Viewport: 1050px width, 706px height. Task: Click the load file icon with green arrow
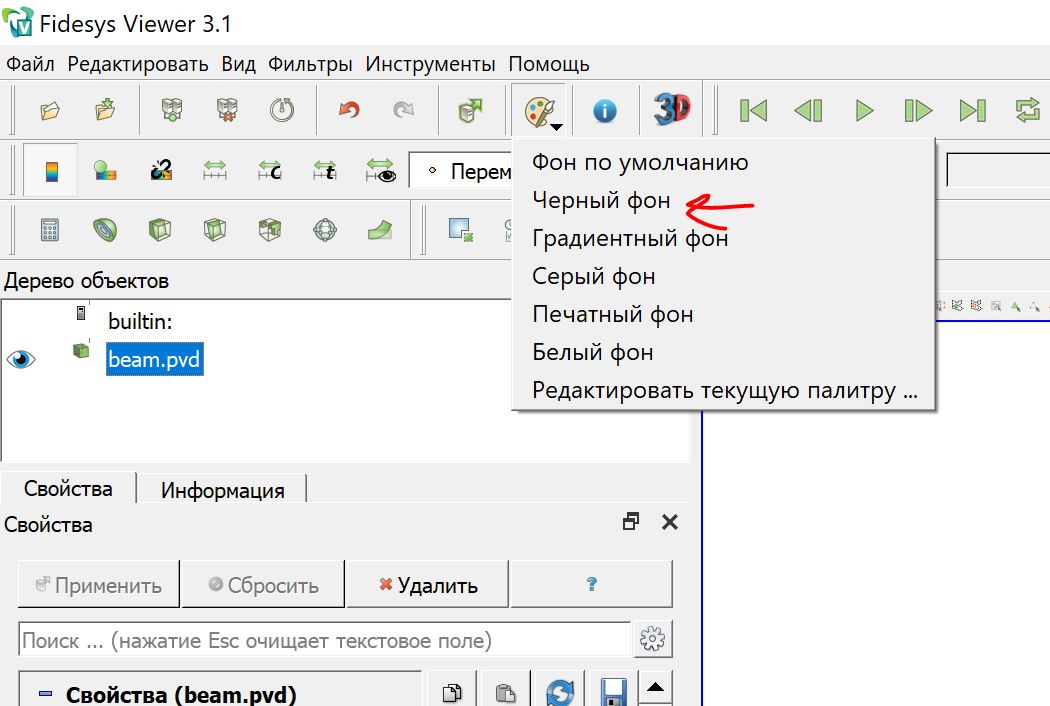(105, 110)
